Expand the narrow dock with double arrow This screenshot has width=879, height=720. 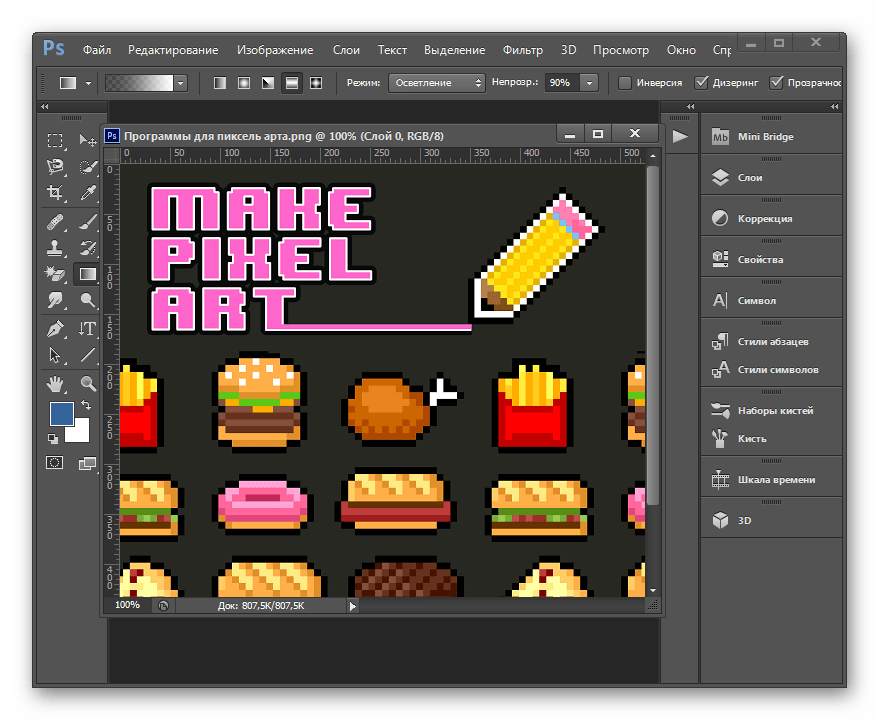[691, 107]
